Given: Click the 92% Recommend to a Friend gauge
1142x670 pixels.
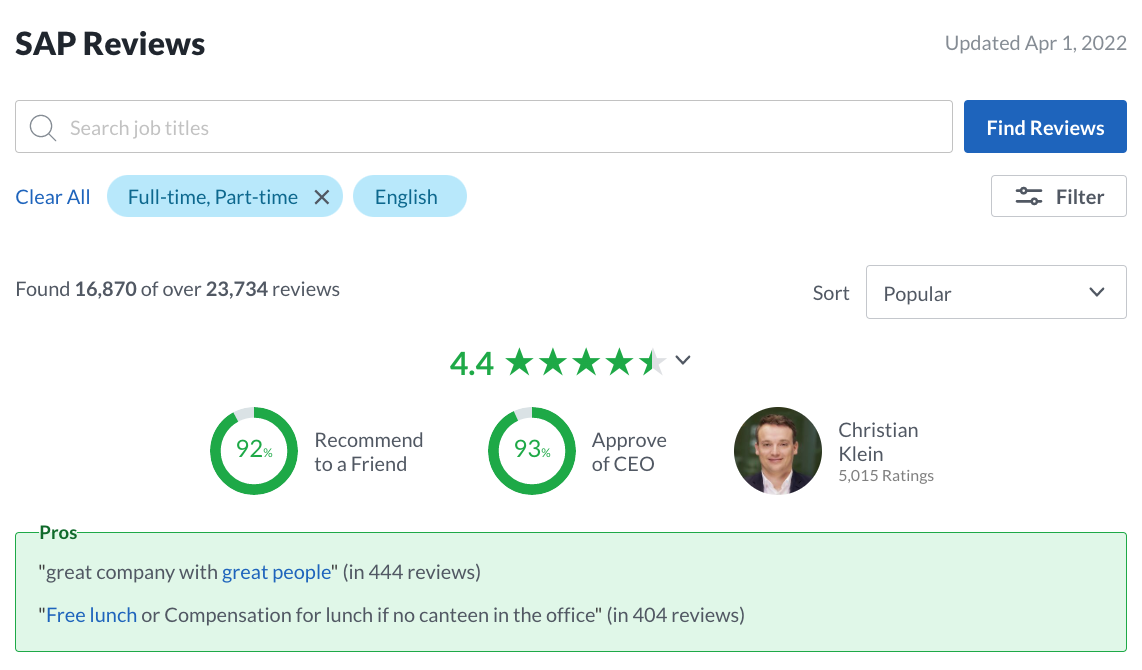Looking at the screenshot, I should pos(253,451).
